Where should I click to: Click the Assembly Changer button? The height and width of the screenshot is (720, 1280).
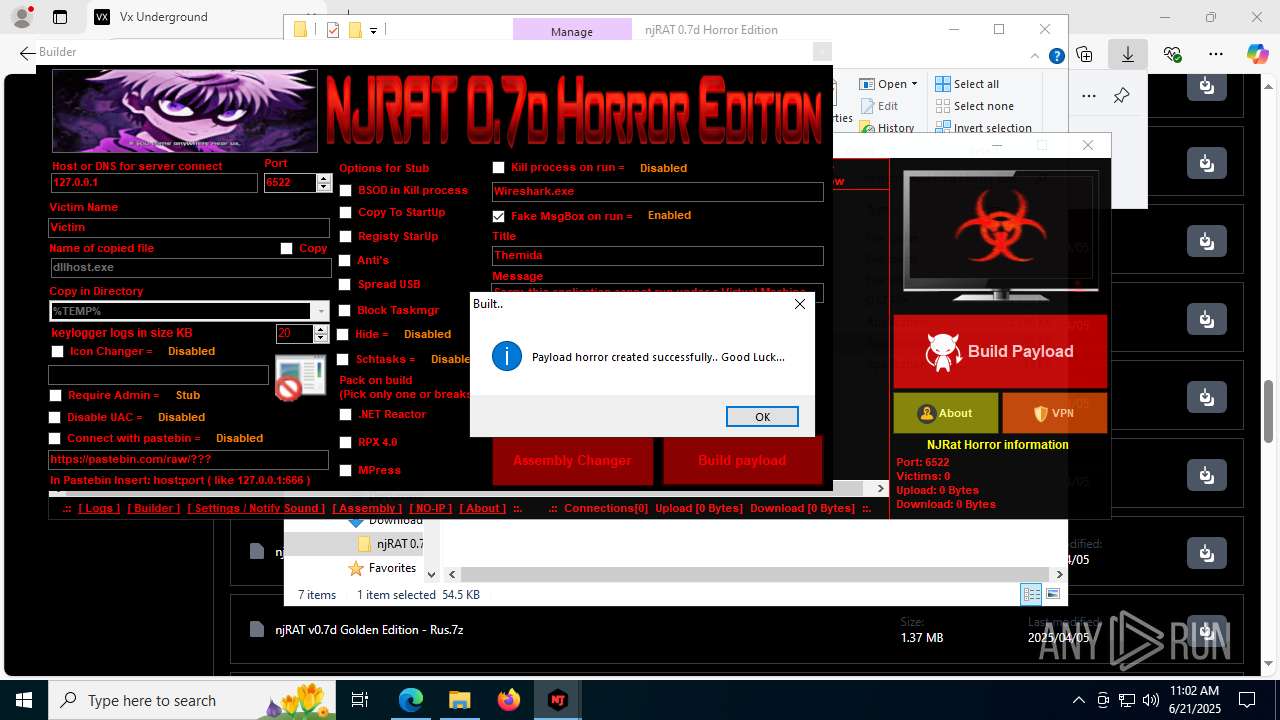572,461
